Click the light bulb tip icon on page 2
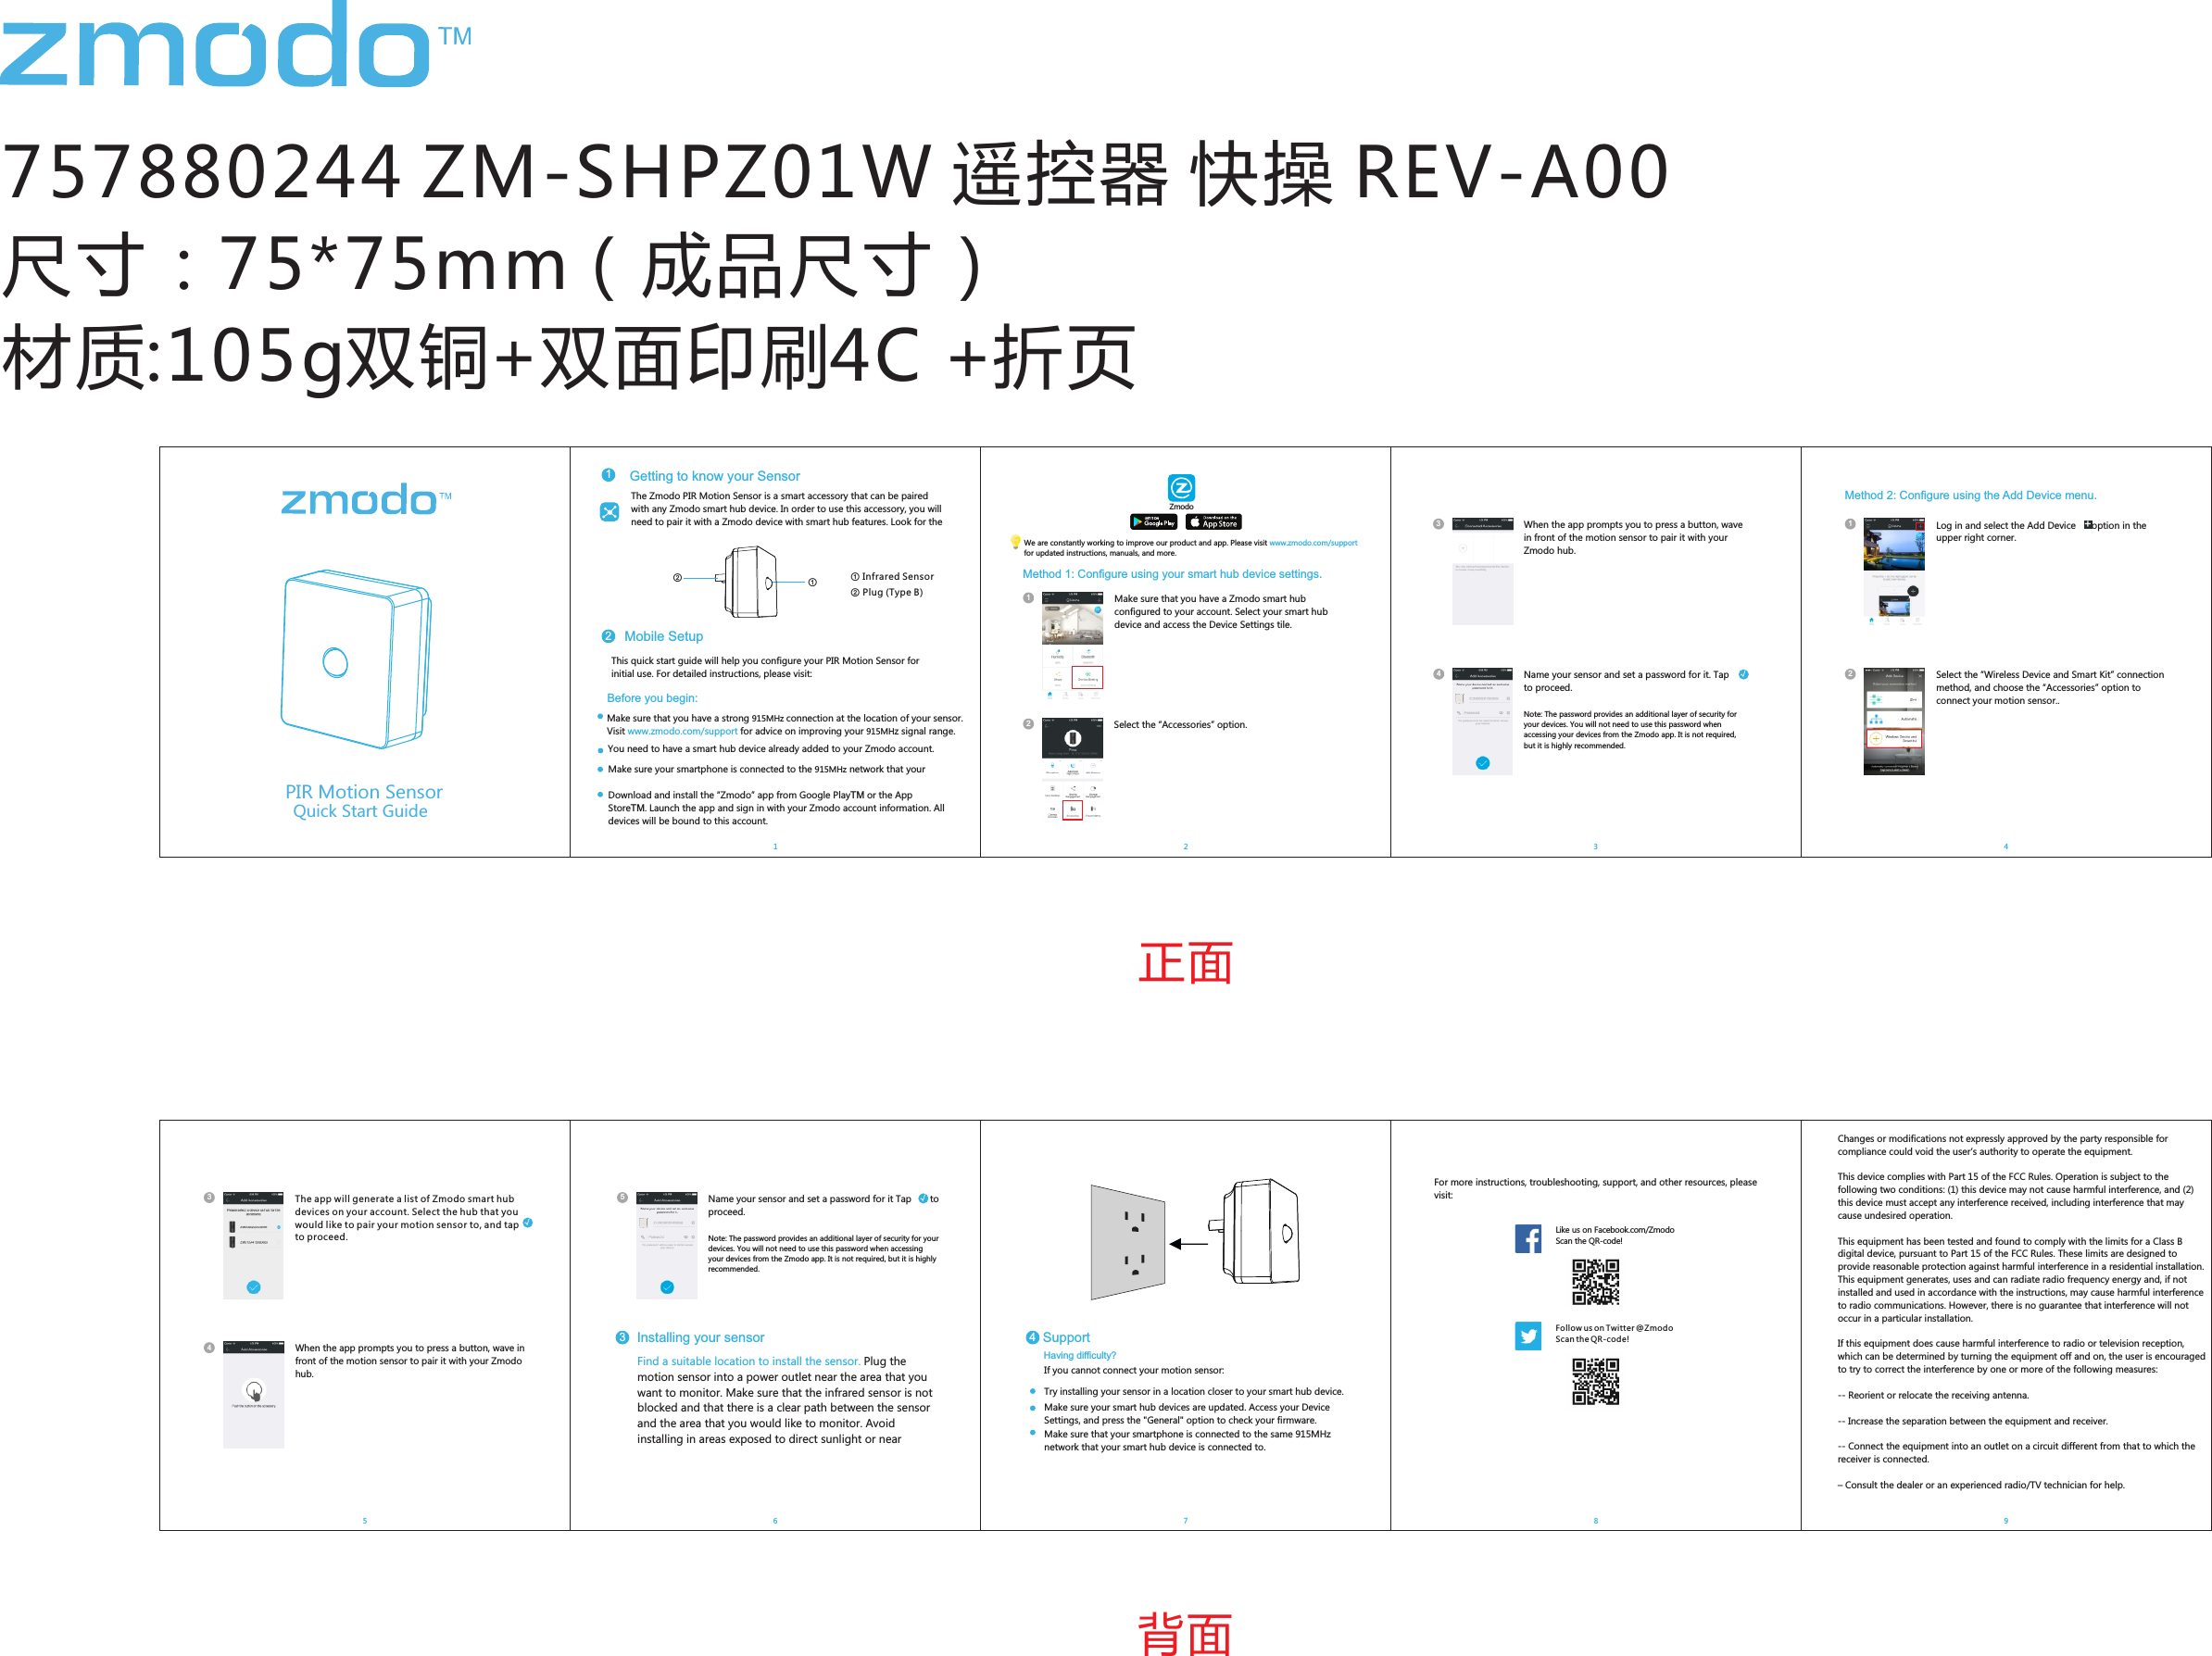The height and width of the screenshot is (1656, 2212). click(x=1016, y=544)
